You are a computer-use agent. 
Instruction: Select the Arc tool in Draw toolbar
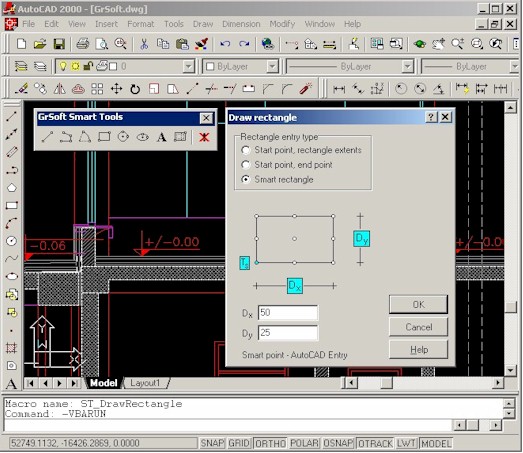[x=12, y=223]
